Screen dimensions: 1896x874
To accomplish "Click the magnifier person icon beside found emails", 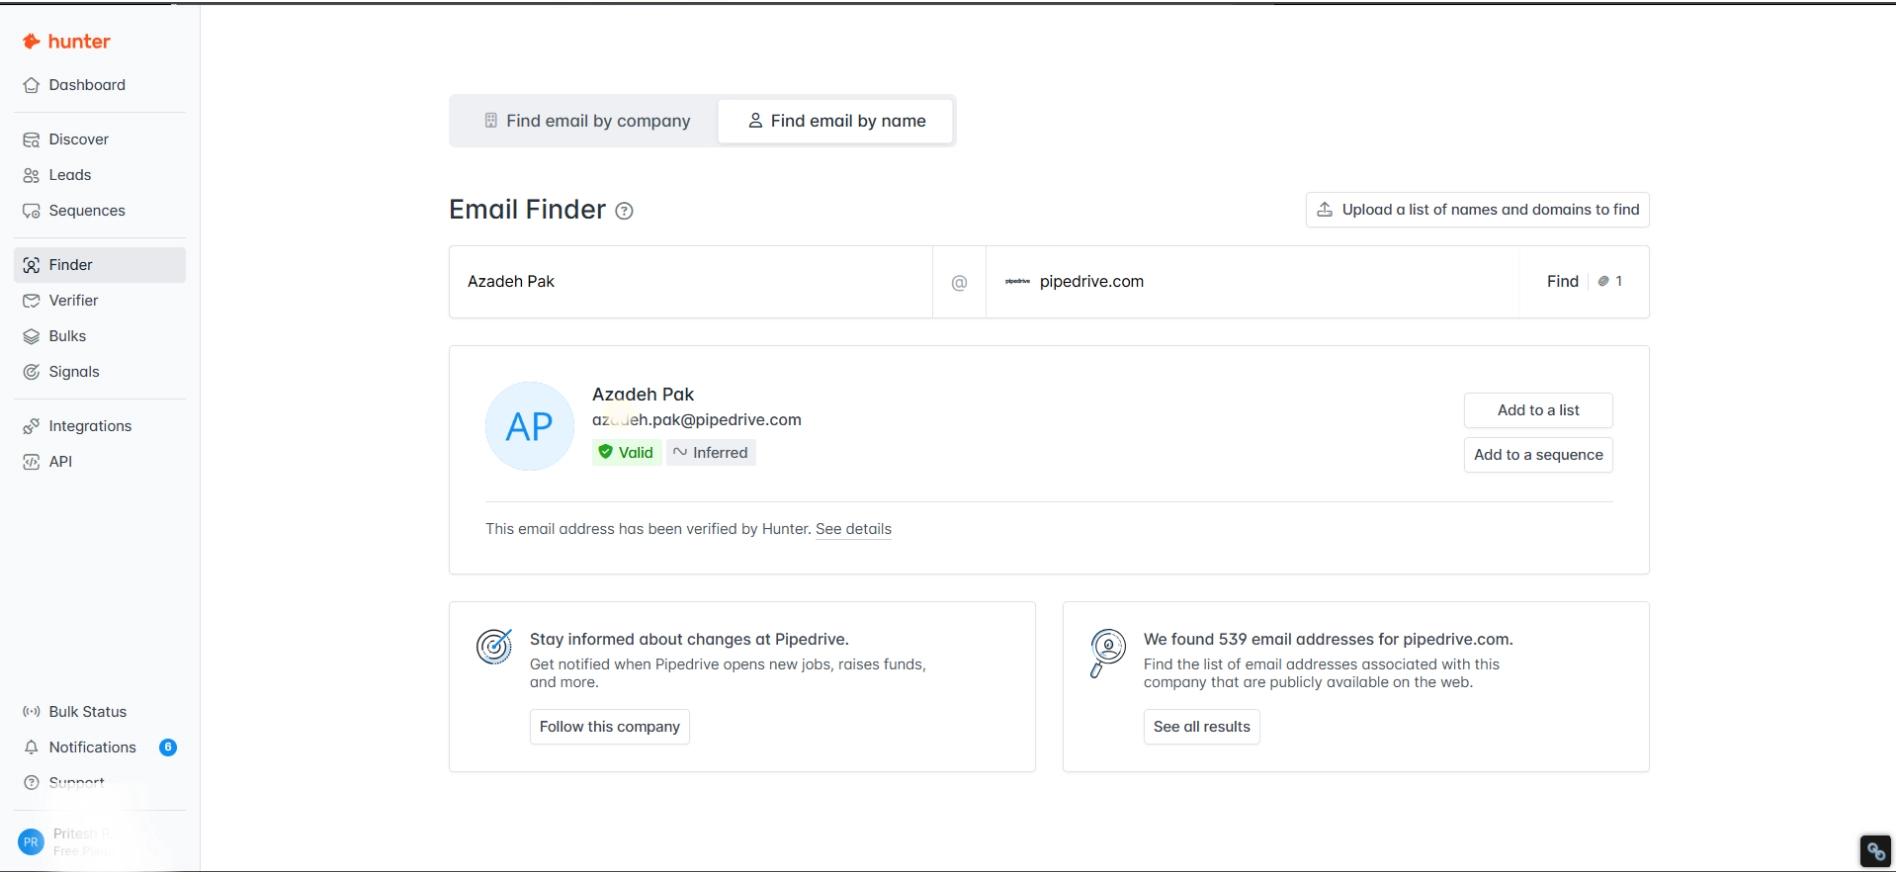I will click(x=1107, y=654).
